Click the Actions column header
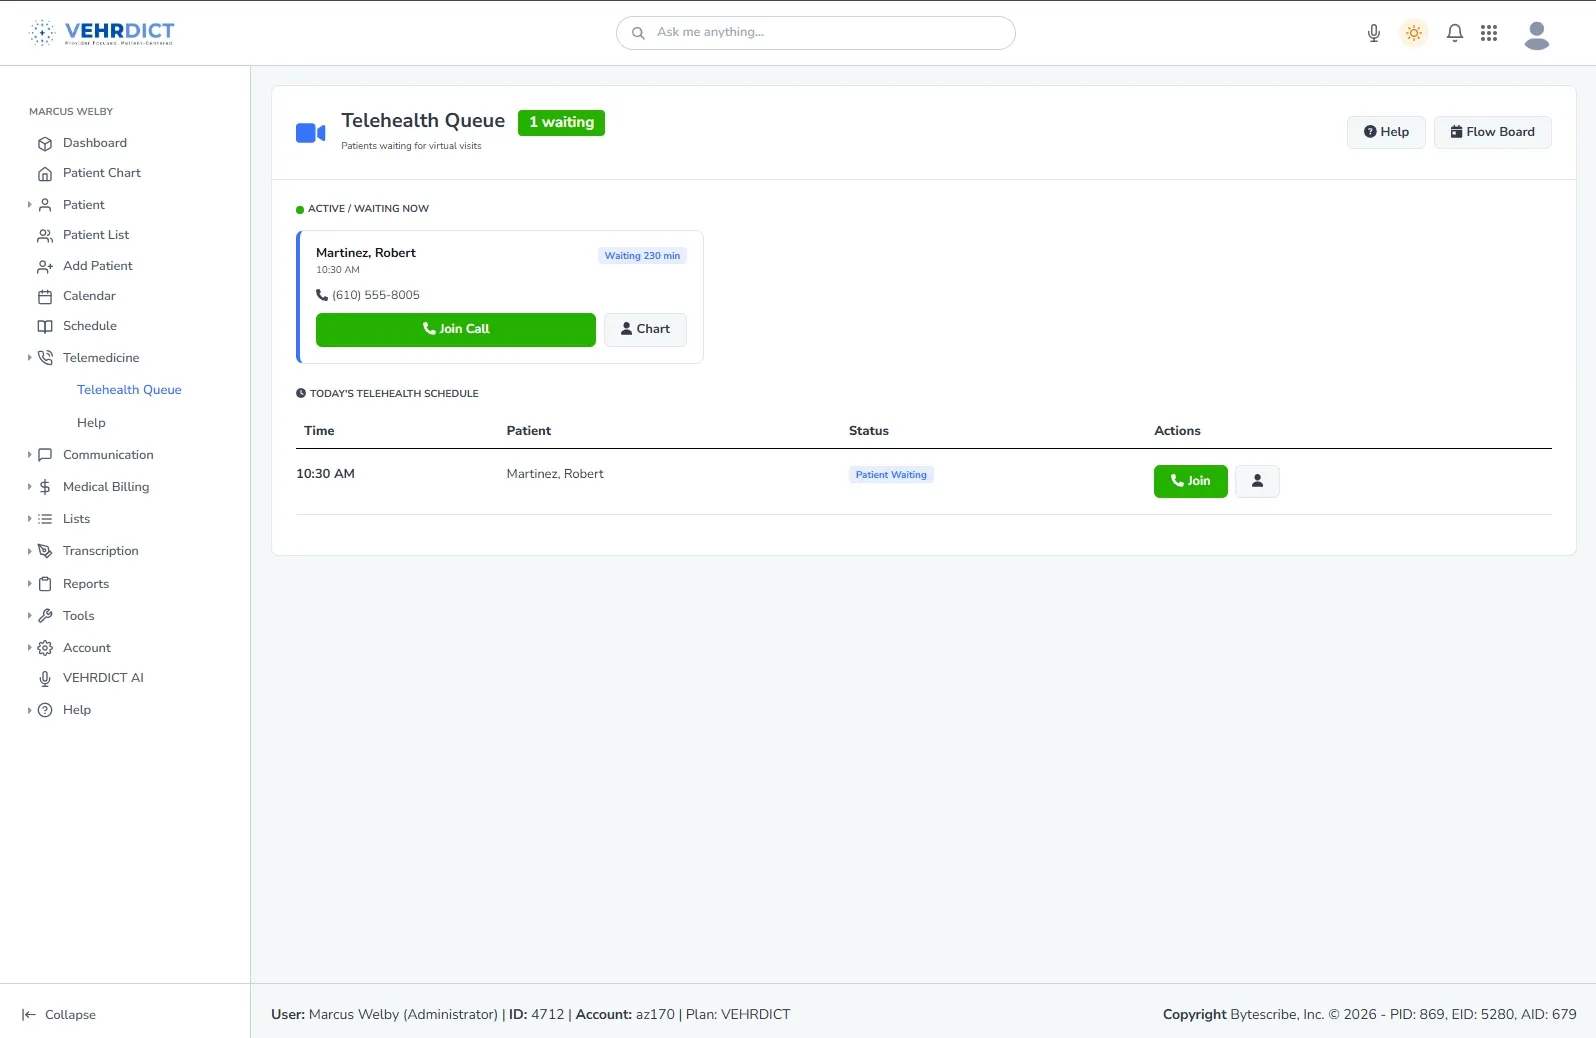The height and width of the screenshot is (1038, 1596). (x=1177, y=431)
